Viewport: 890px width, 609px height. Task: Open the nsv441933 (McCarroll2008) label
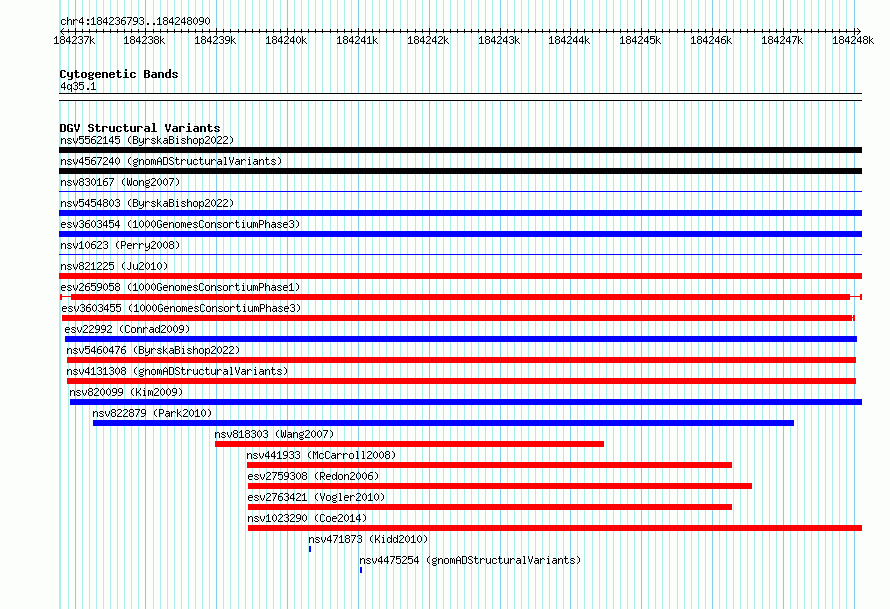(x=321, y=455)
